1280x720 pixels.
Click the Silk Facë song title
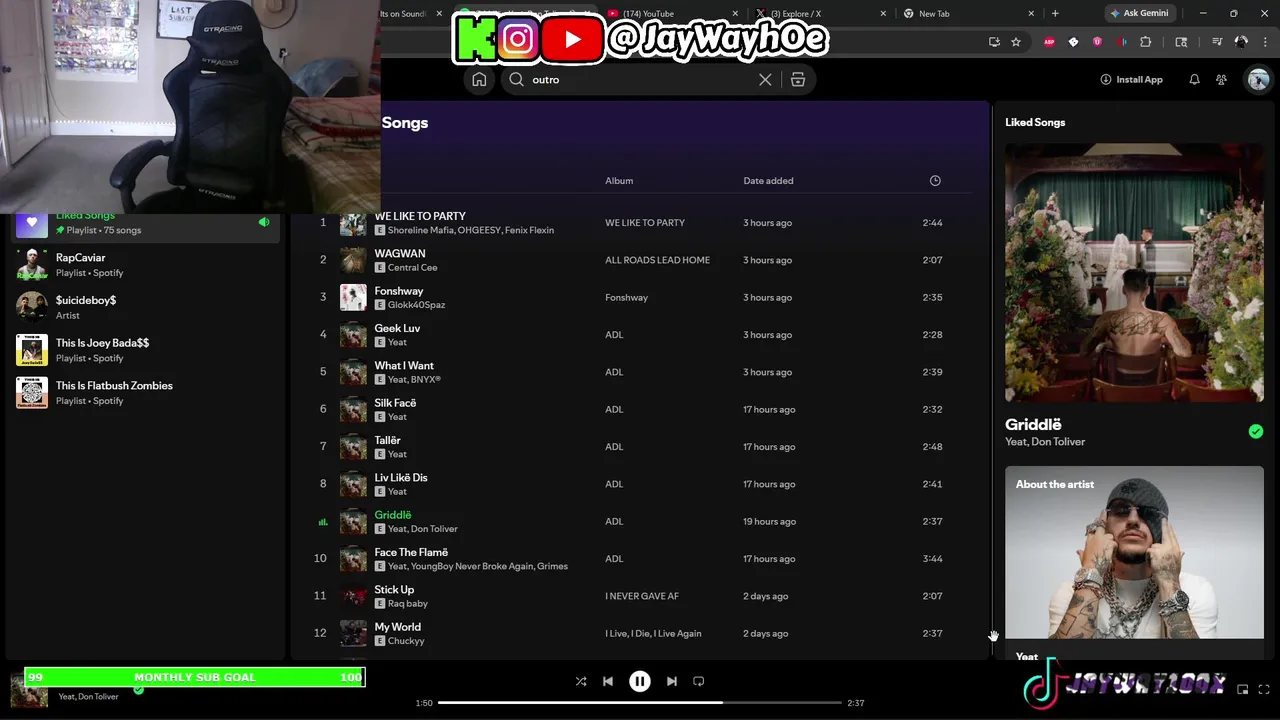tap(395, 403)
